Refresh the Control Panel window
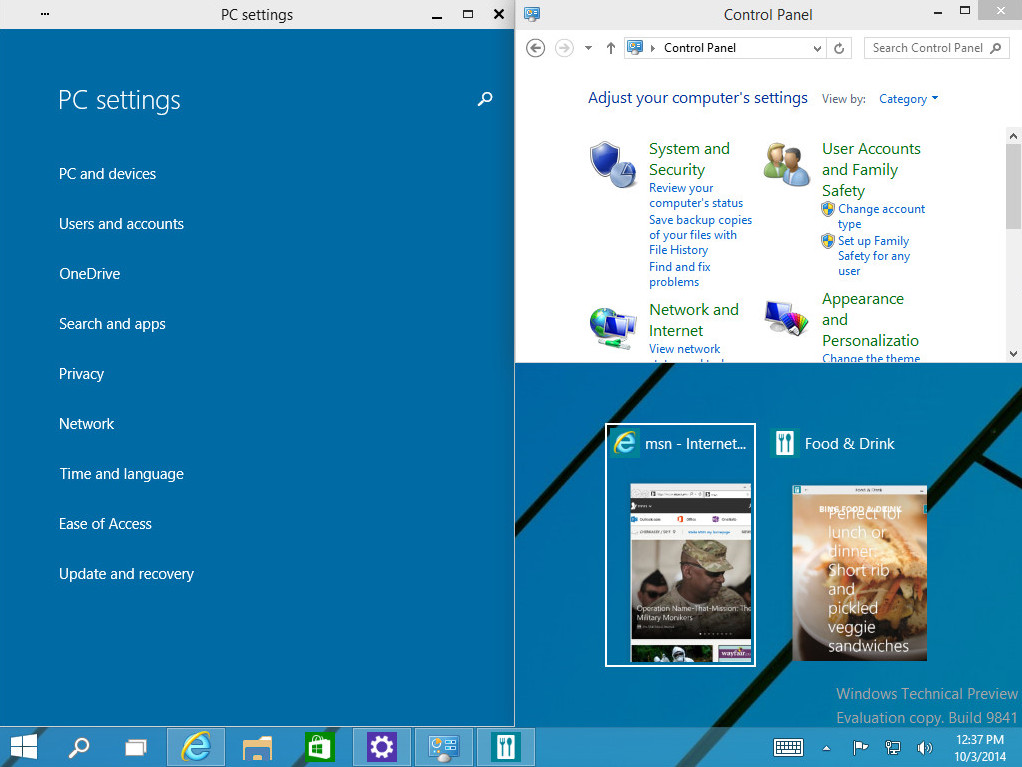 pos(840,48)
